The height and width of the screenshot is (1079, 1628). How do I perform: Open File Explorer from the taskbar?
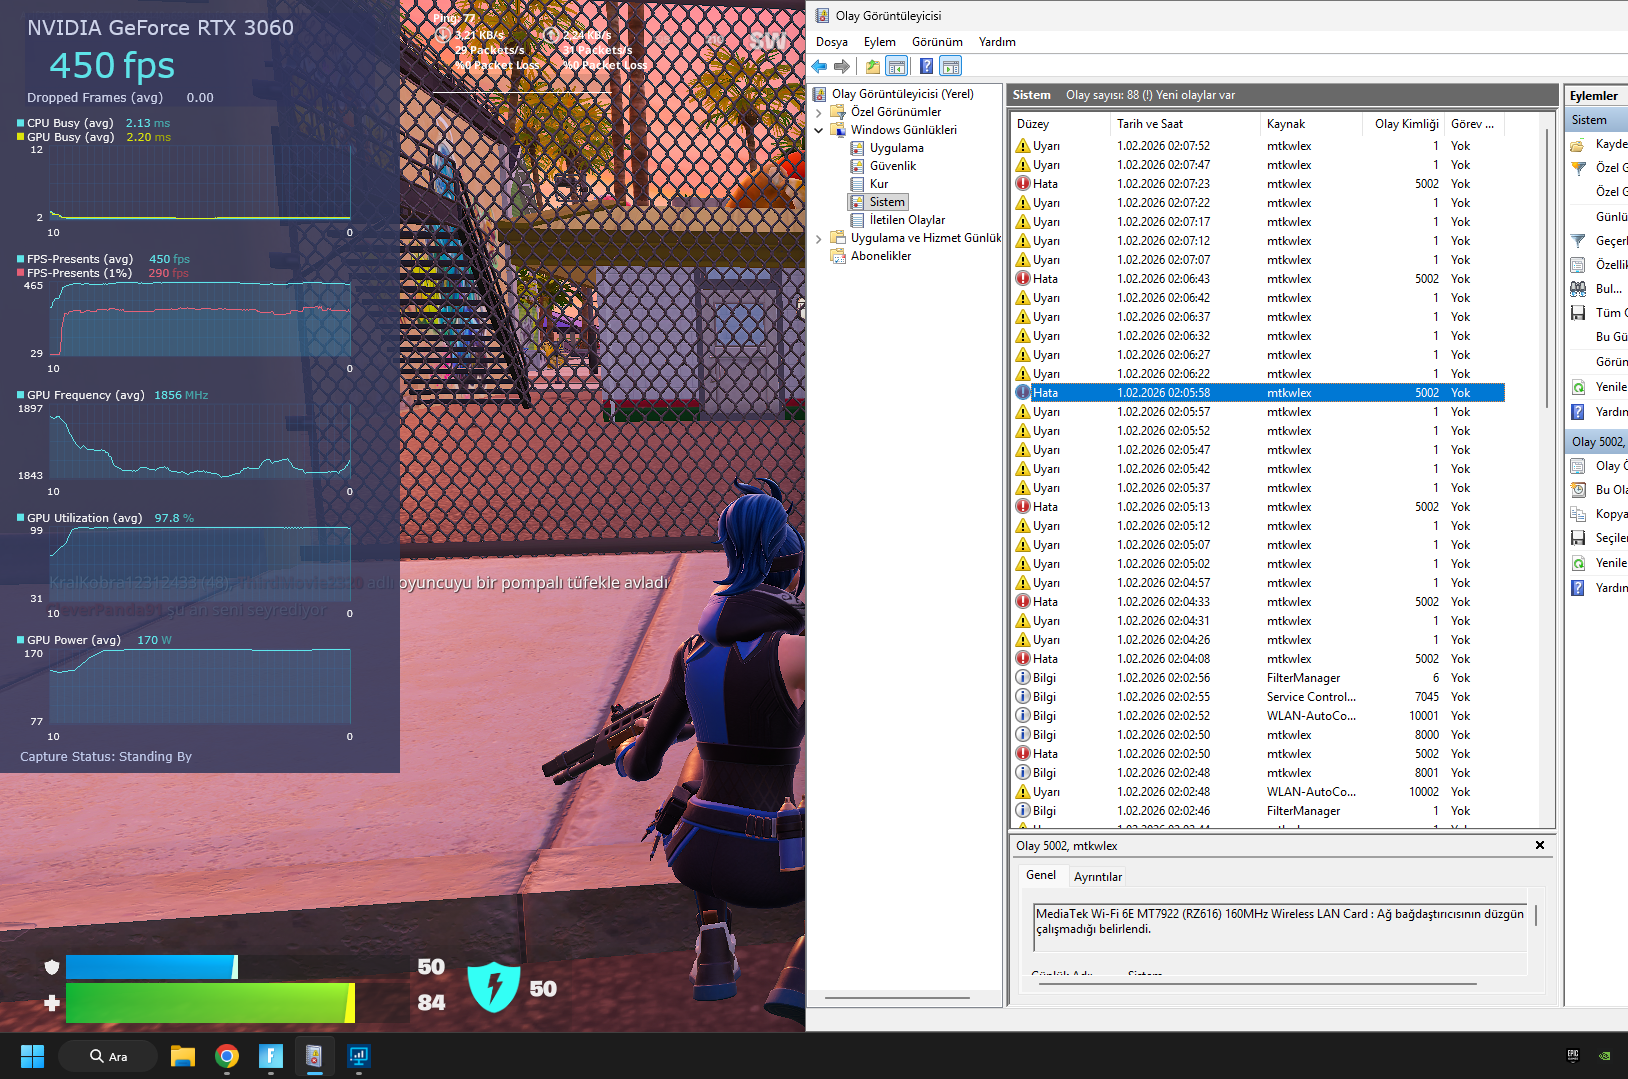(x=182, y=1056)
